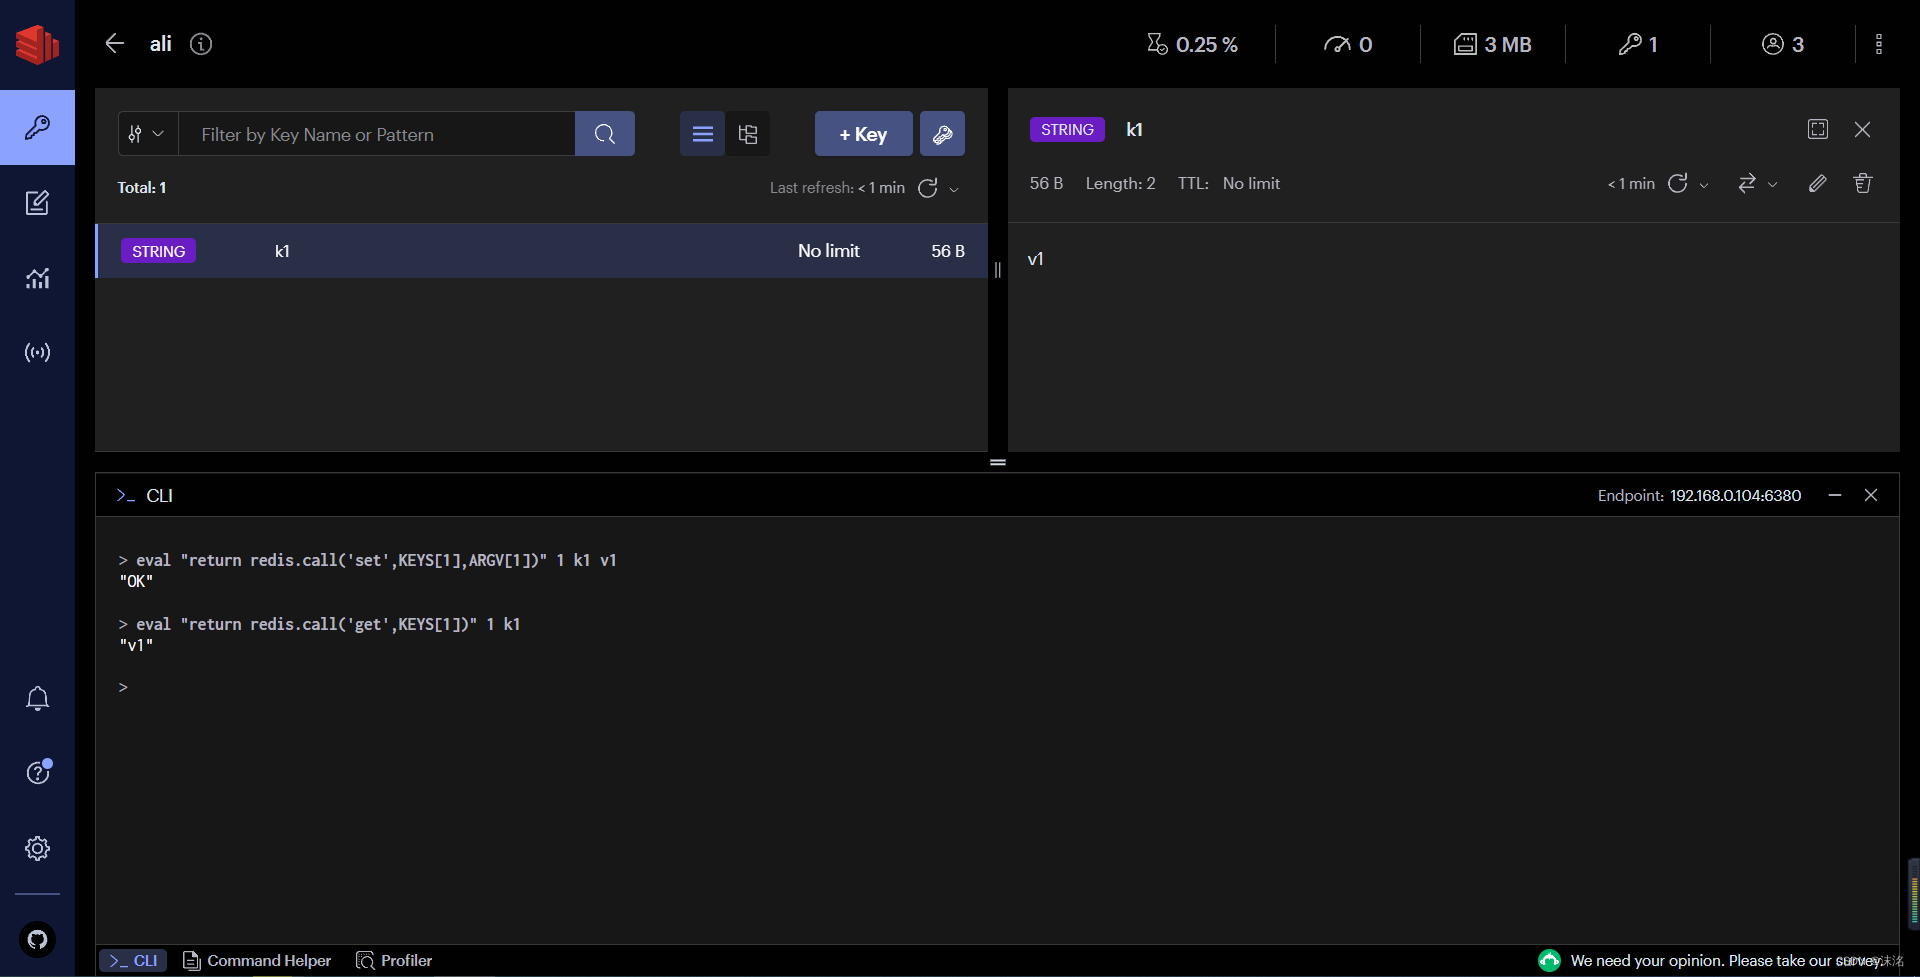
Task: Open key details in full screen
Action: point(1817,129)
